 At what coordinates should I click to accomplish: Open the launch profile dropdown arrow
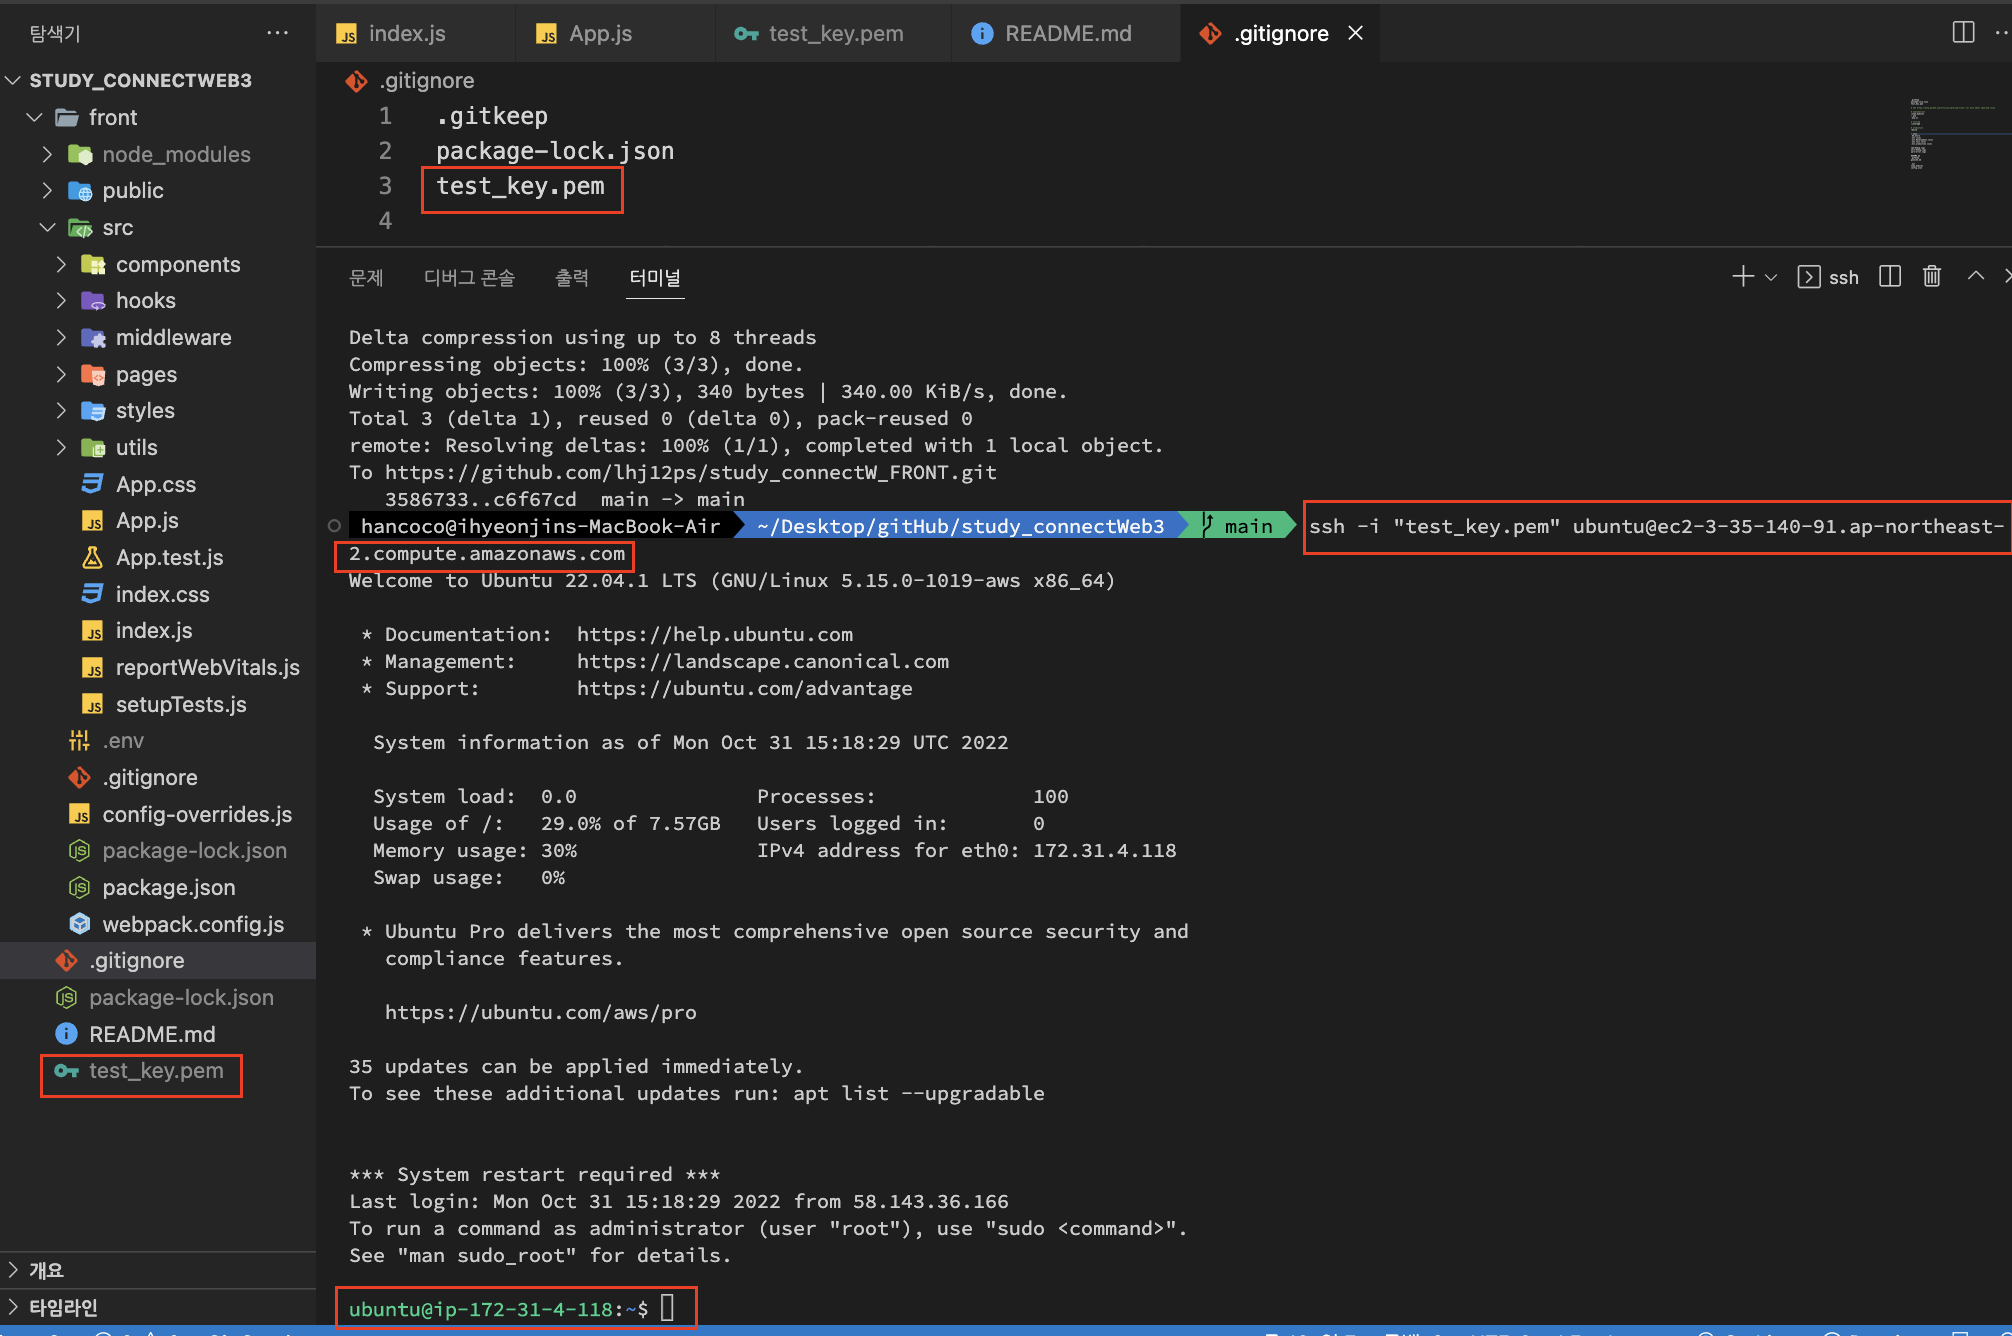coord(1771,278)
